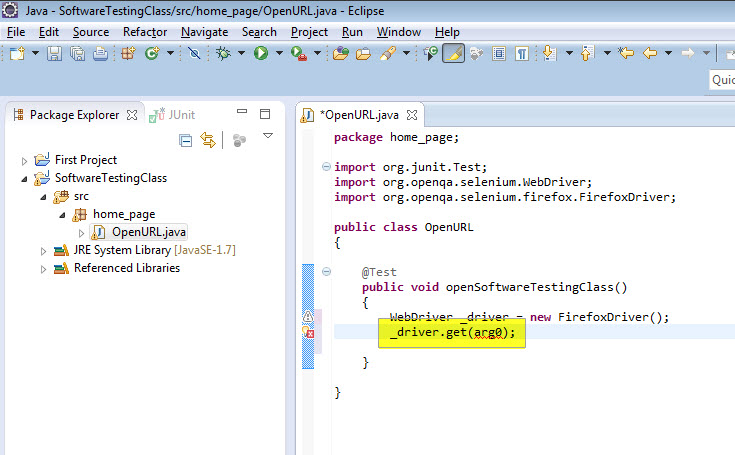Close the Package Explorer view
The width and height of the screenshot is (735, 455).
tap(132, 115)
